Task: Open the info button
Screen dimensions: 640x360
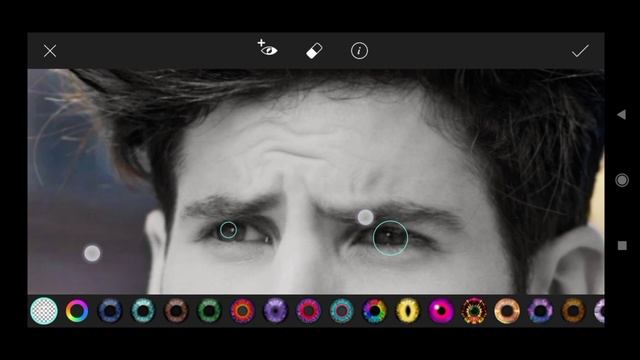Action: coord(359,51)
